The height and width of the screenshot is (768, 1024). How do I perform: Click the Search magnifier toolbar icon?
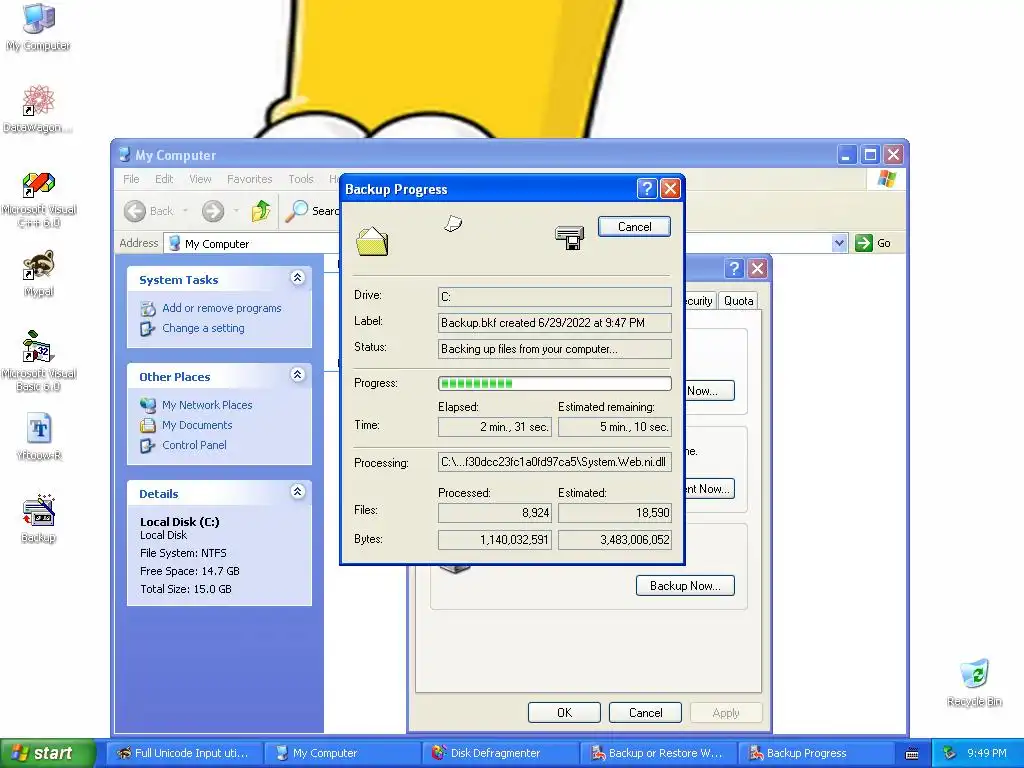click(297, 210)
